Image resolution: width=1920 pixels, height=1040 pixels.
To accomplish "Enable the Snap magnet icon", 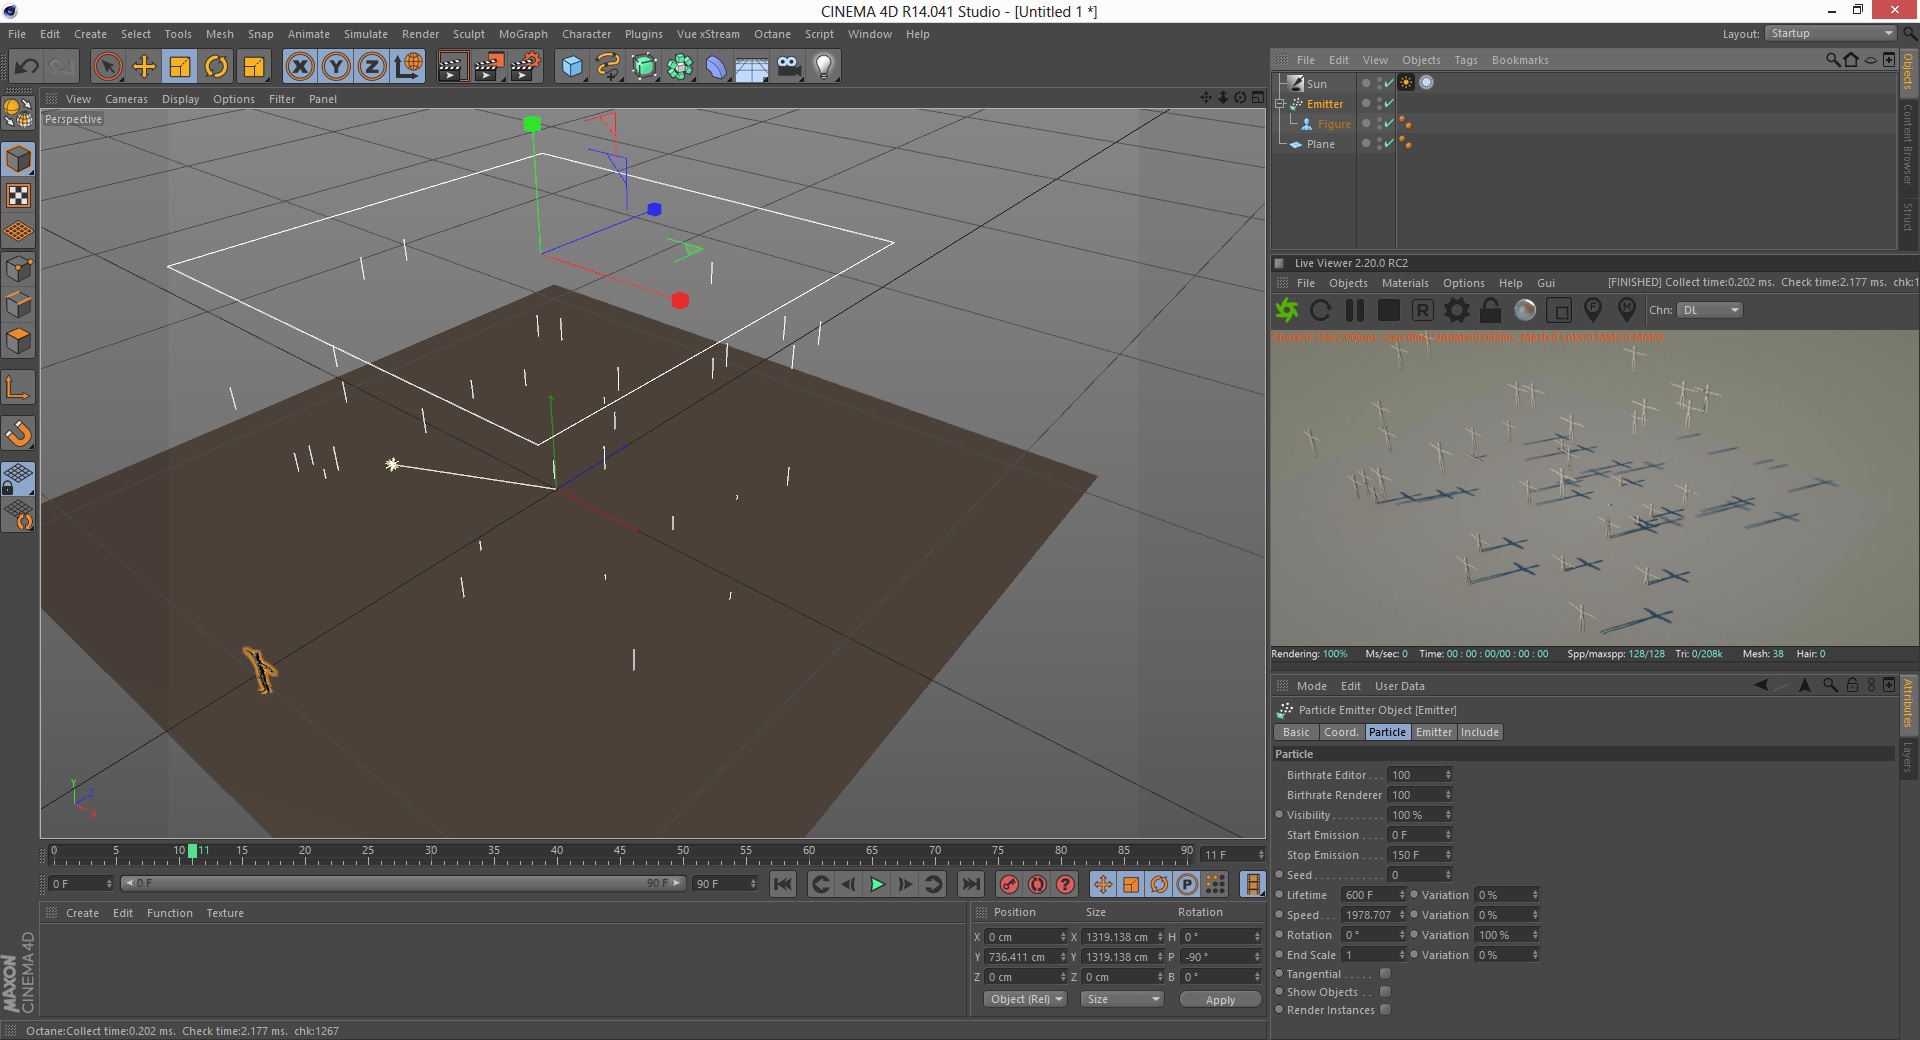I will (19, 433).
